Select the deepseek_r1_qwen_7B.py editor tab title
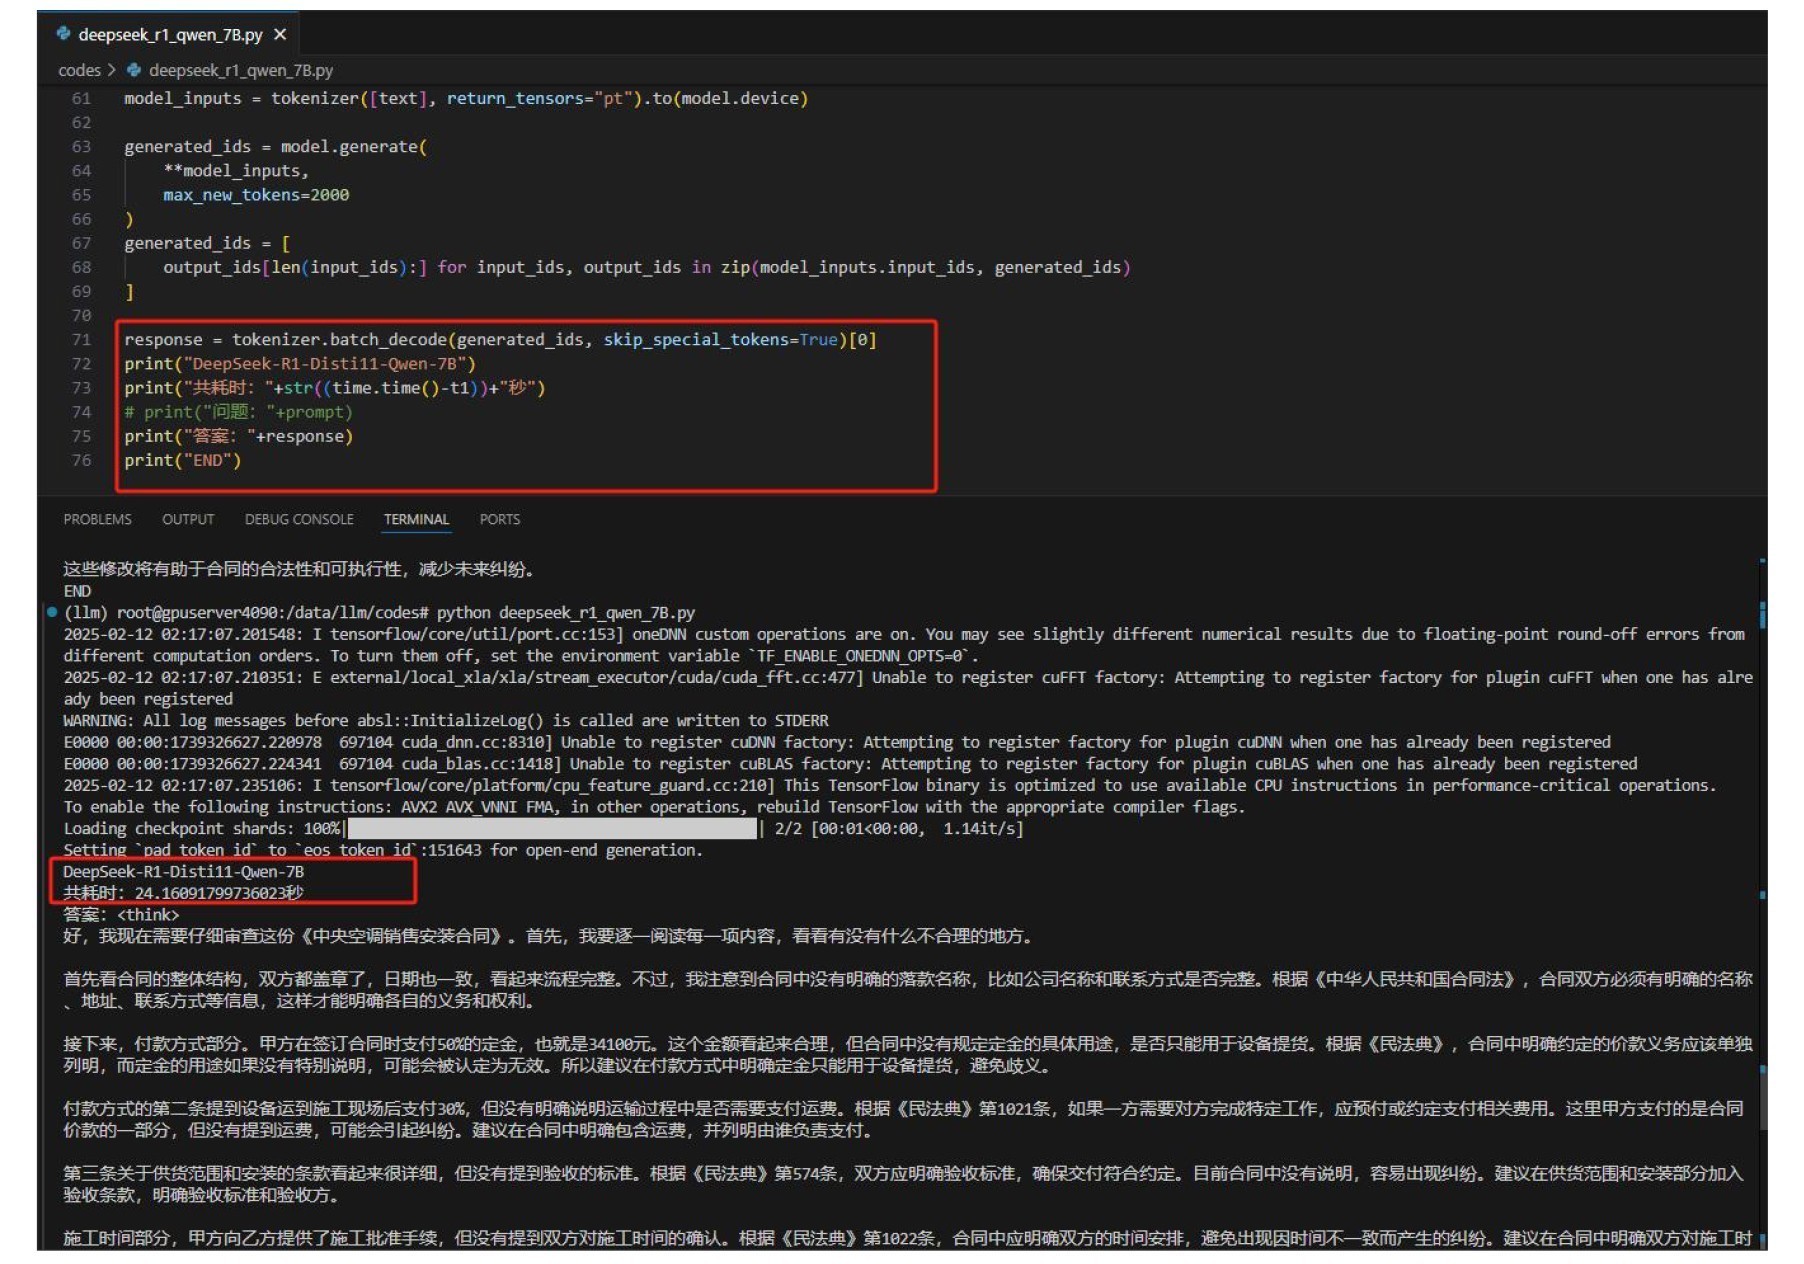The height and width of the screenshot is (1264, 1804). (170, 35)
